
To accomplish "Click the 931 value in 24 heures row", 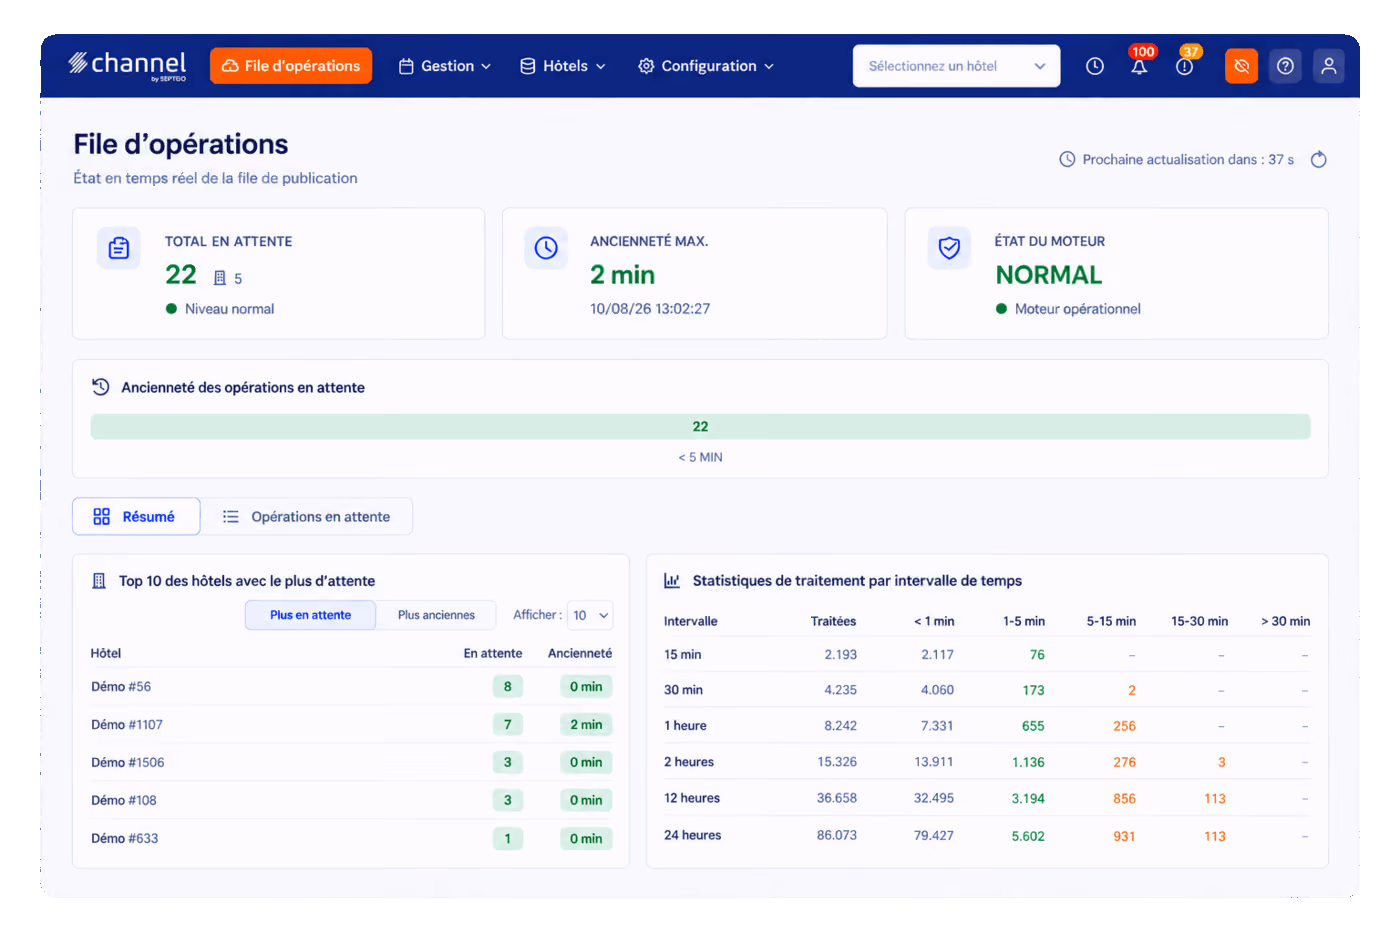I will (x=1124, y=836).
